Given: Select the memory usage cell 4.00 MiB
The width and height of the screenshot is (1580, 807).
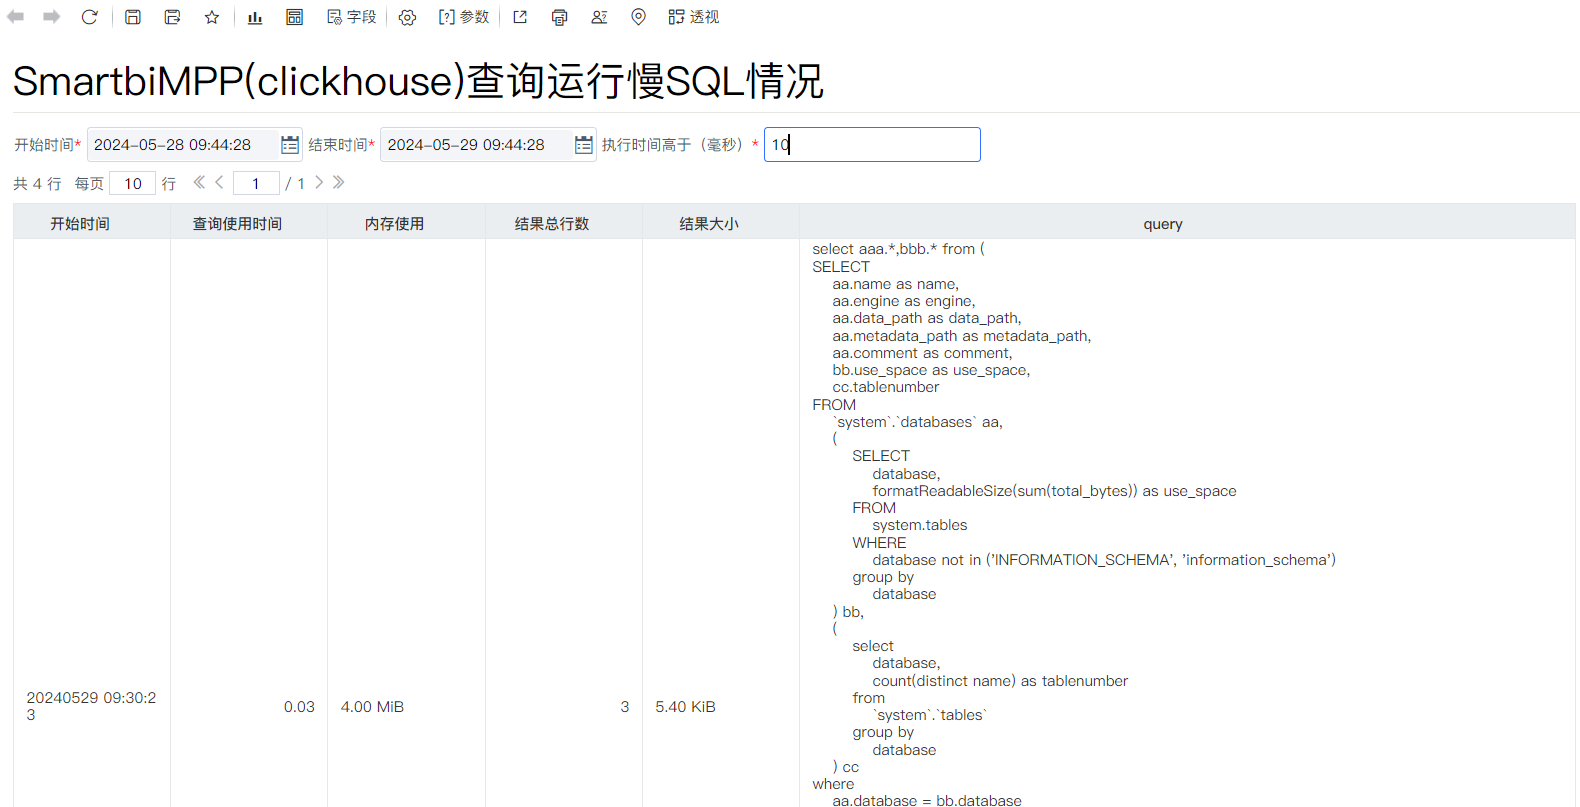Looking at the screenshot, I should (372, 707).
